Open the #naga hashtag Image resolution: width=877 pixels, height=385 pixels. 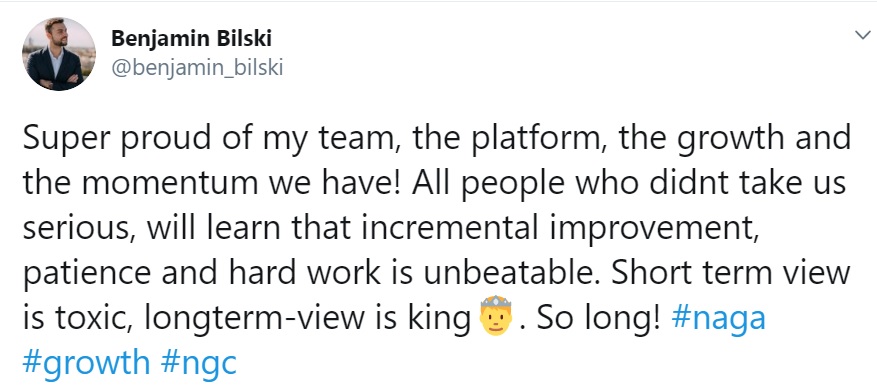tap(718, 318)
